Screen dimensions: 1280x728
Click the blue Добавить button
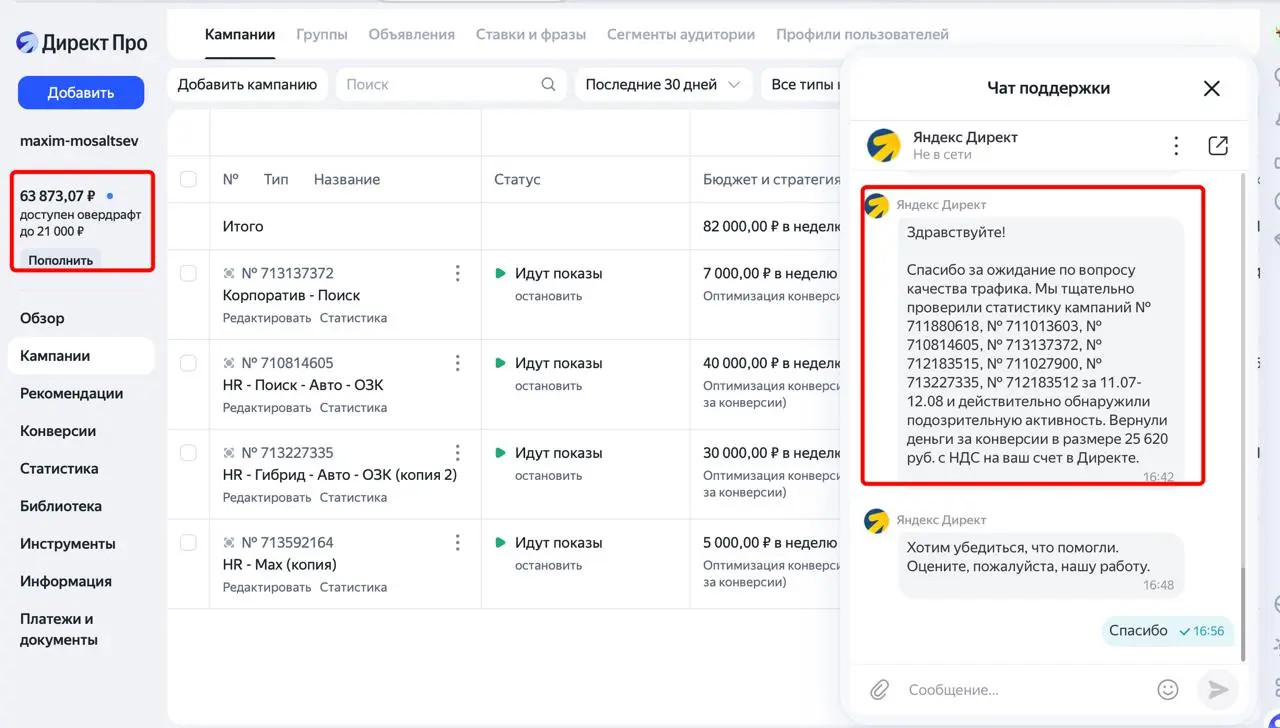[x=81, y=93]
